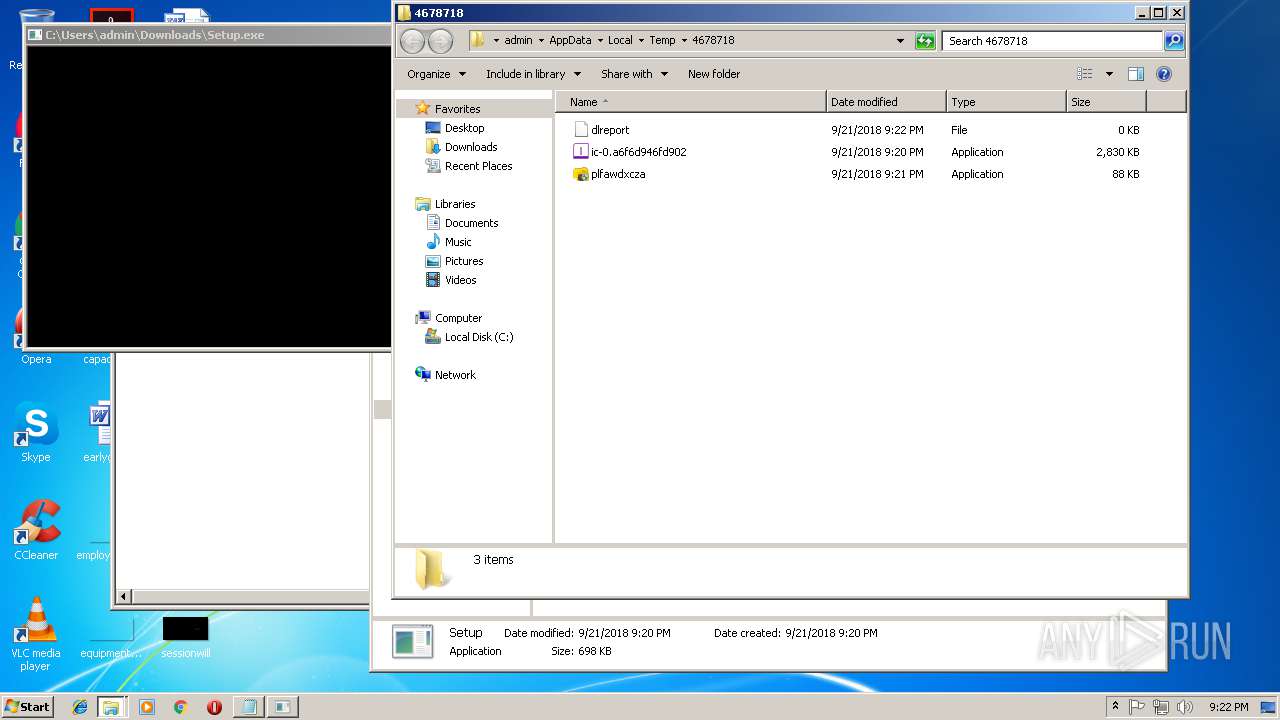Image resolution: width=1280 pixels, height=720 pixels.
Task: Select Libraries in navigation pane
Action: pos(455,204)
